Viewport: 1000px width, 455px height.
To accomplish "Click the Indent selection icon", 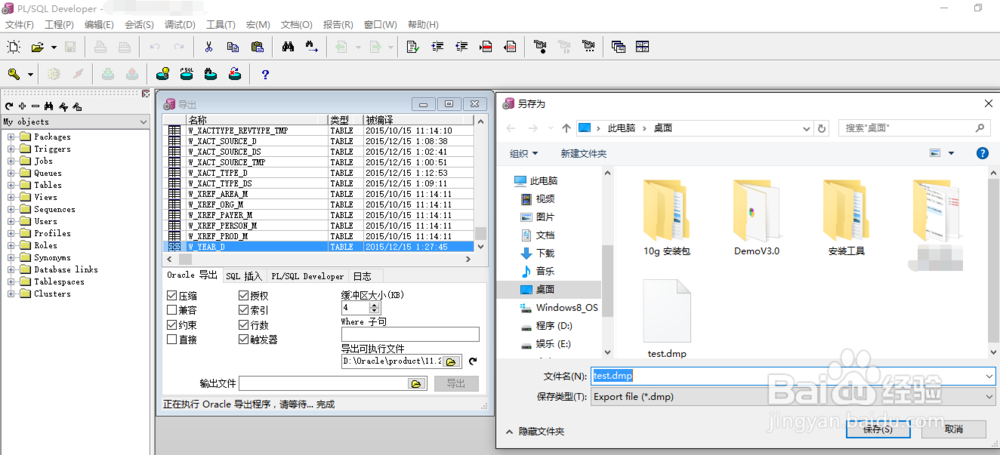I will coord(438,47).
